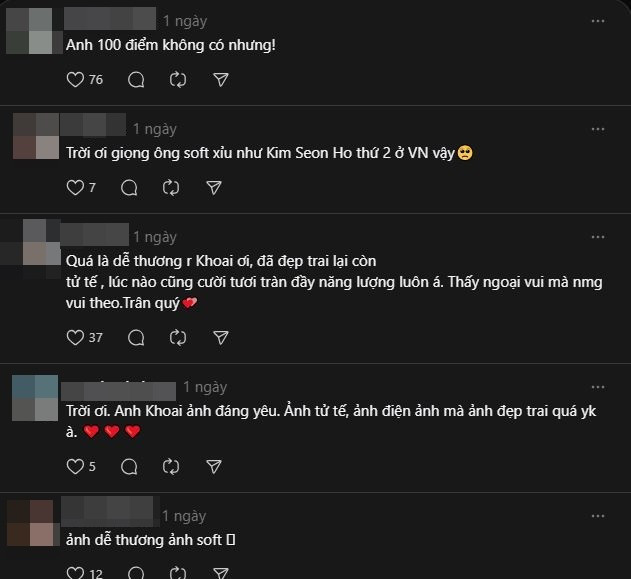
Task: Open the "1 ngày" timestamp on "ảnh dễ thương ảnh soft" comment
Action: pyautogui.click(x=183, y=516)
